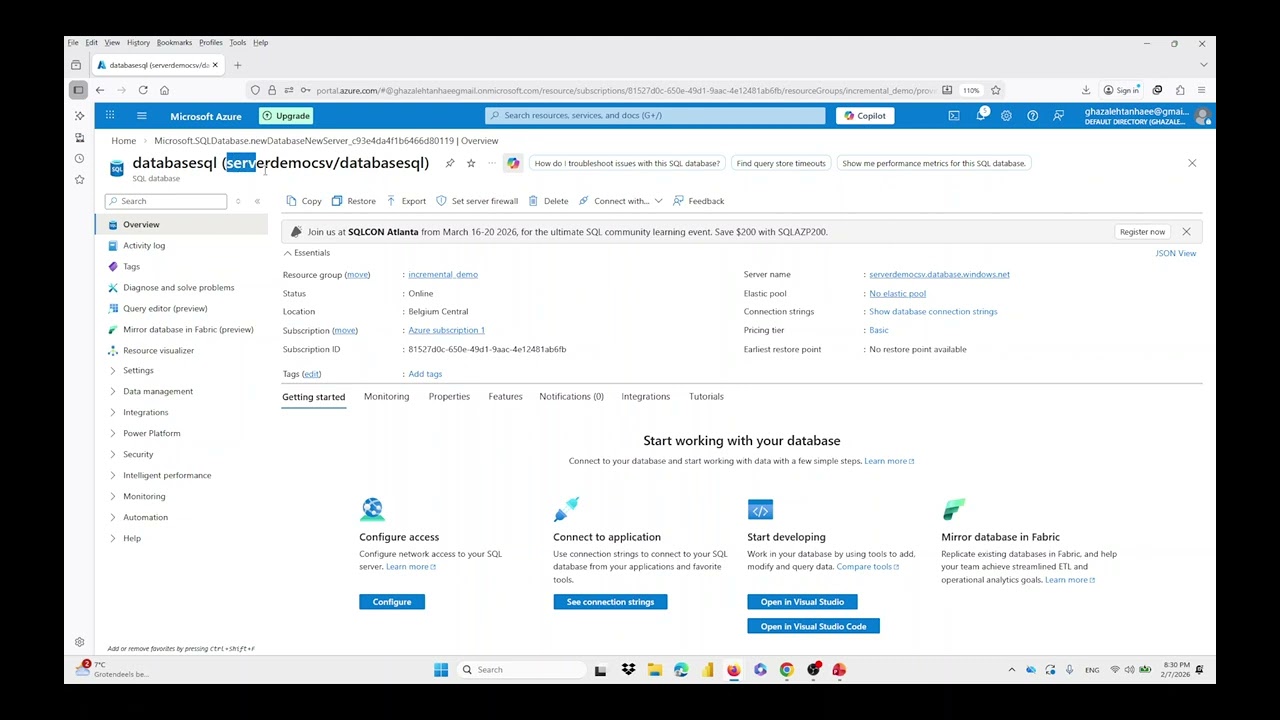Open Chrome from the taskbar
Viewport: 1280px width, 720px height.
[x=787, y=670]
